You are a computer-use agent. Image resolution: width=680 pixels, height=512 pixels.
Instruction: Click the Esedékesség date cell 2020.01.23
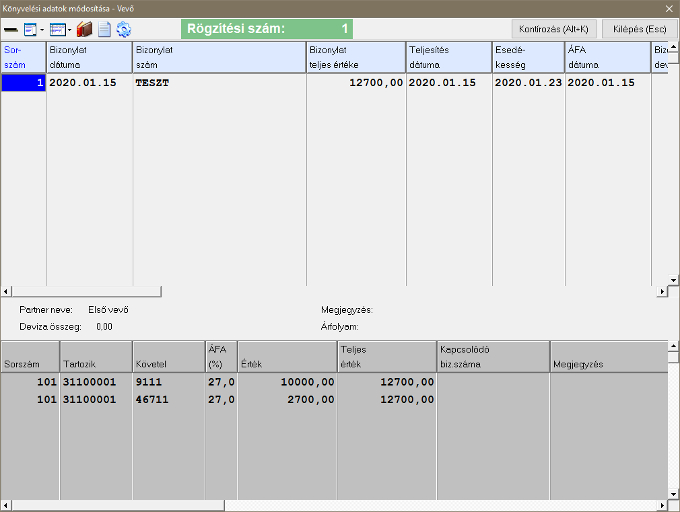point(527,83)
